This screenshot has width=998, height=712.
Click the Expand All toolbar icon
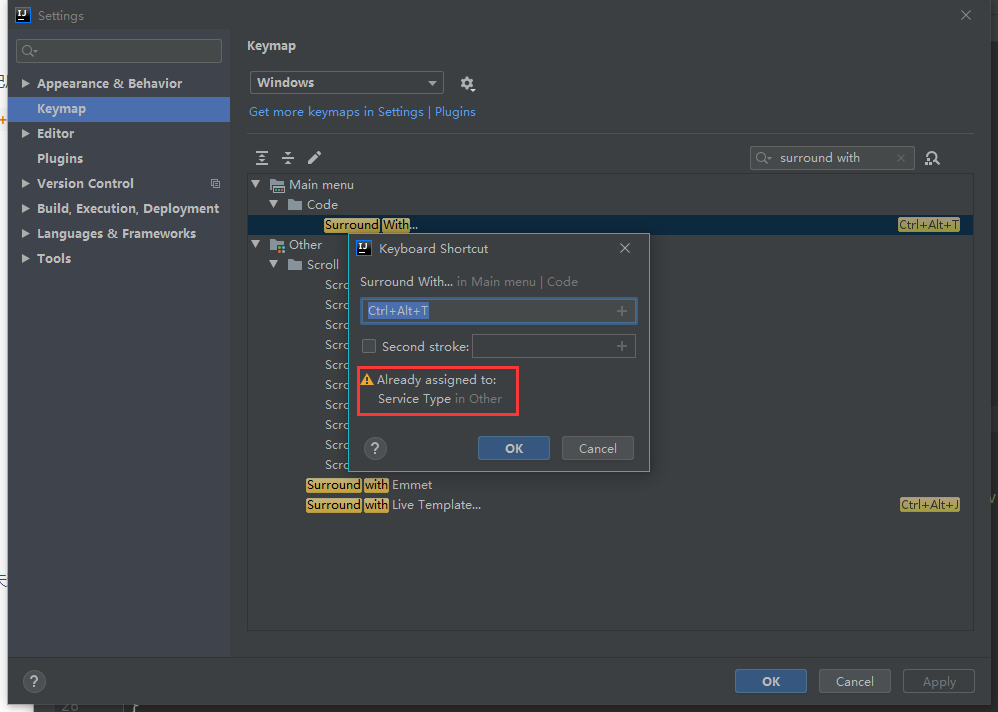pos(262,158)
